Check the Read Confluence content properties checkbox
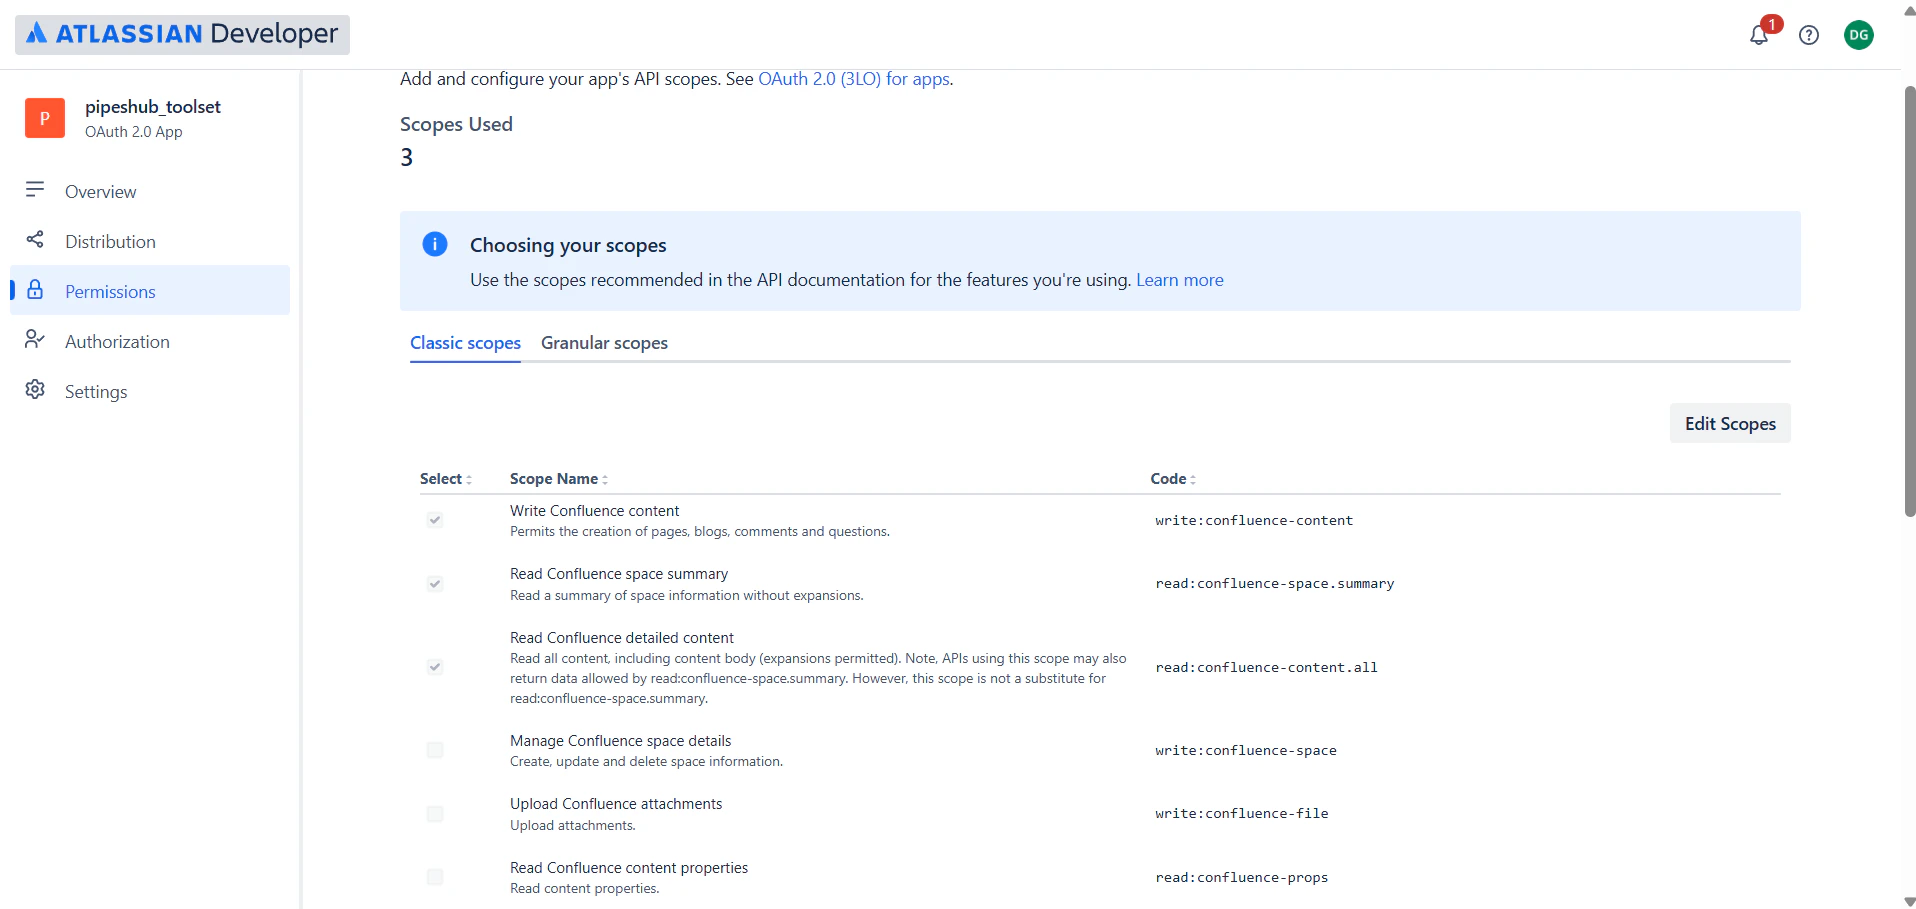The image size is (1916, 909). (x=435, y=877)
